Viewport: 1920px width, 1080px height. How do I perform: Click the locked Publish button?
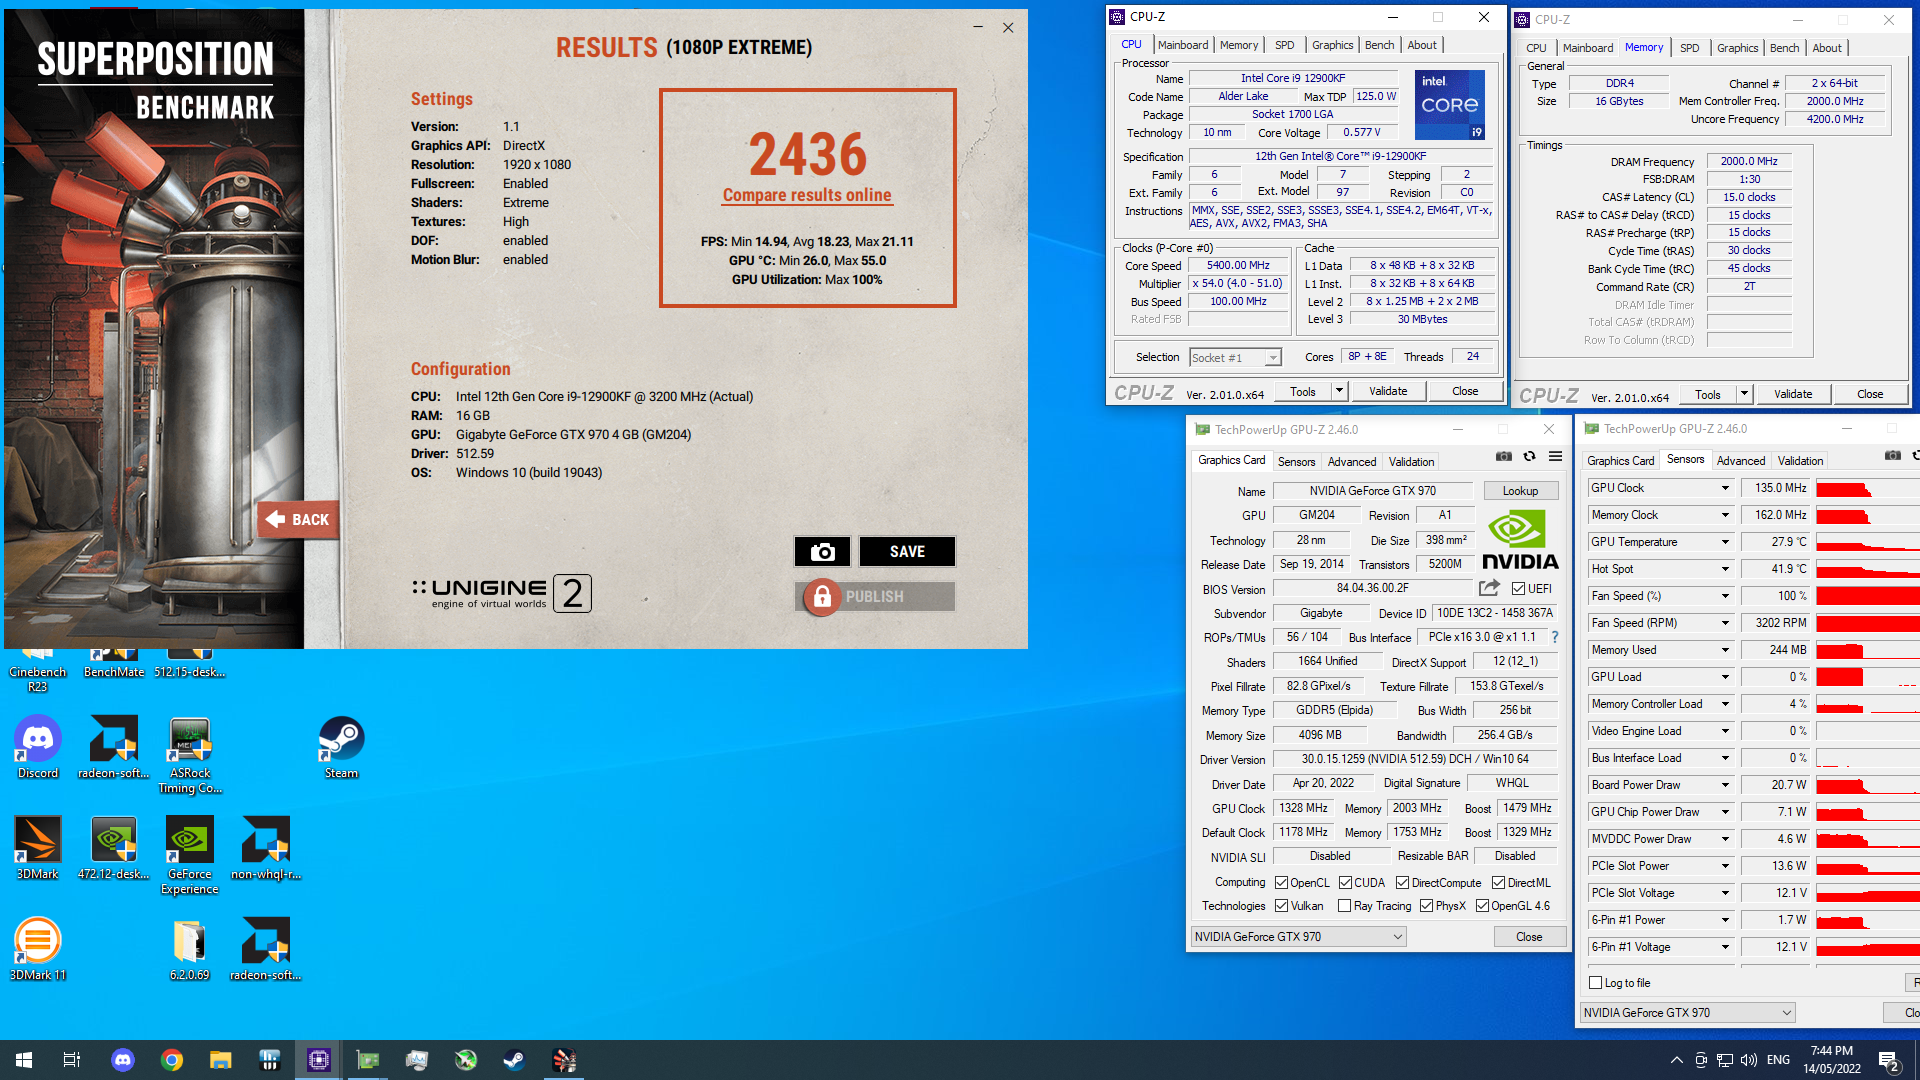tap(875, 597)
